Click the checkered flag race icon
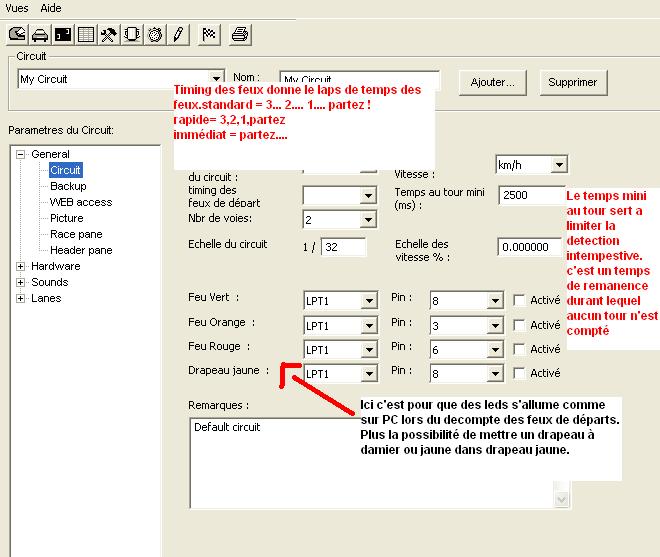Viewport: 660px width, 557px height. pyautogui.click(x=209, y=34)
